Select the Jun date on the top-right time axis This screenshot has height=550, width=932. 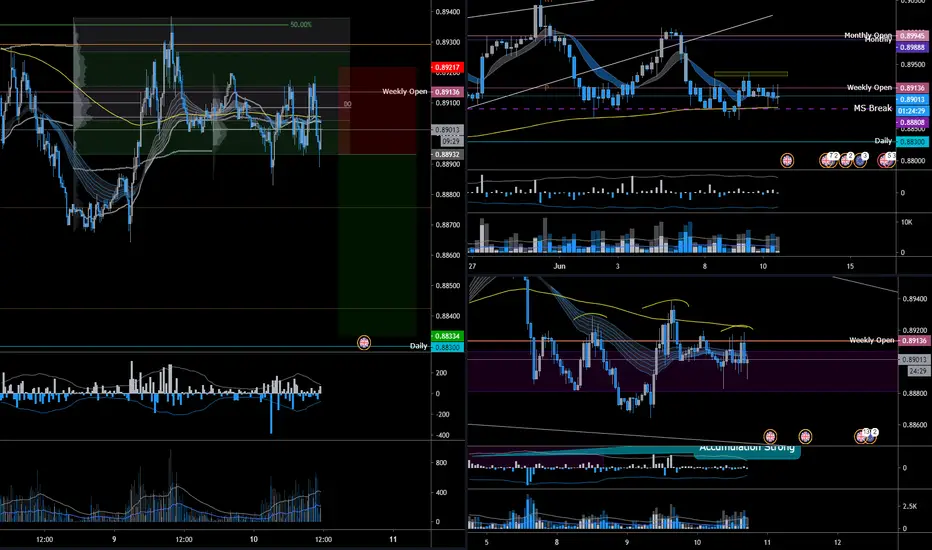559,266
